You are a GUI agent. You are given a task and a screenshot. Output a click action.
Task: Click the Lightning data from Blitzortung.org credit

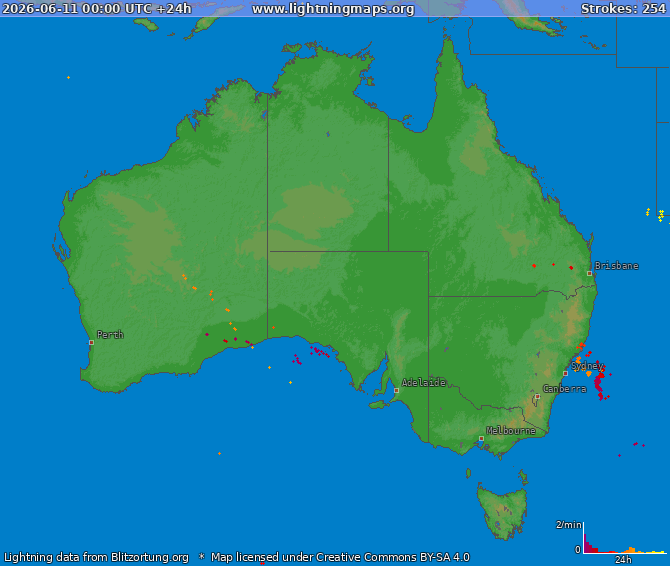[97, 557]
